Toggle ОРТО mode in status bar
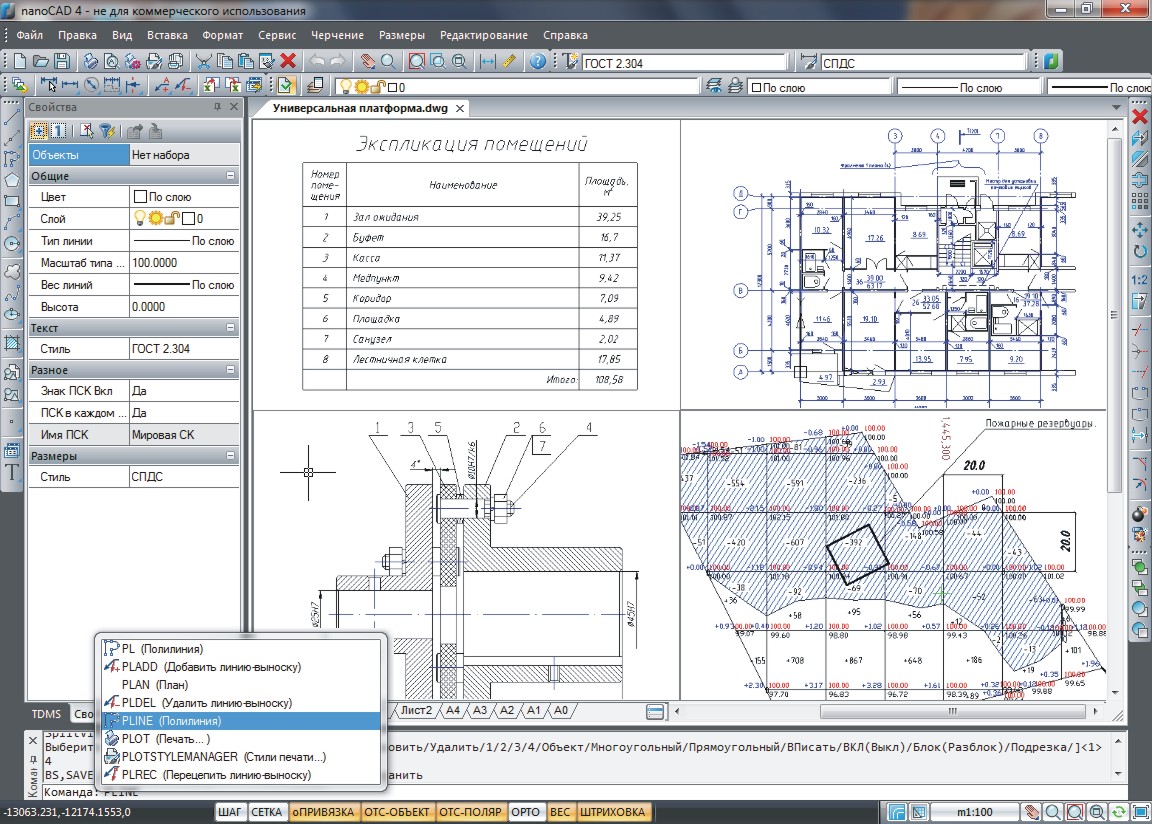Screen dimensions: 1152x824 pyautogui.click(x=525, y=812)
